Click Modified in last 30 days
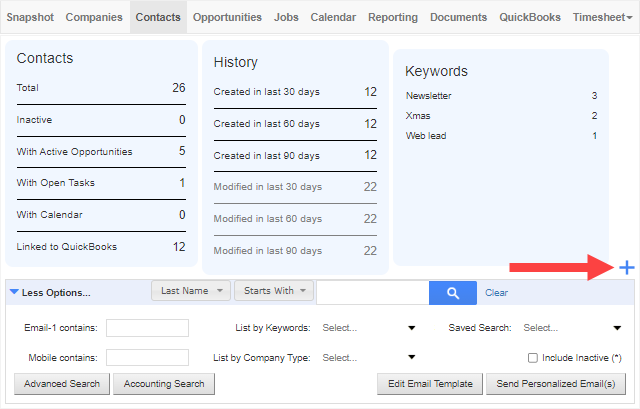This screenshot has height=409, width=640. tap(295, 187)
